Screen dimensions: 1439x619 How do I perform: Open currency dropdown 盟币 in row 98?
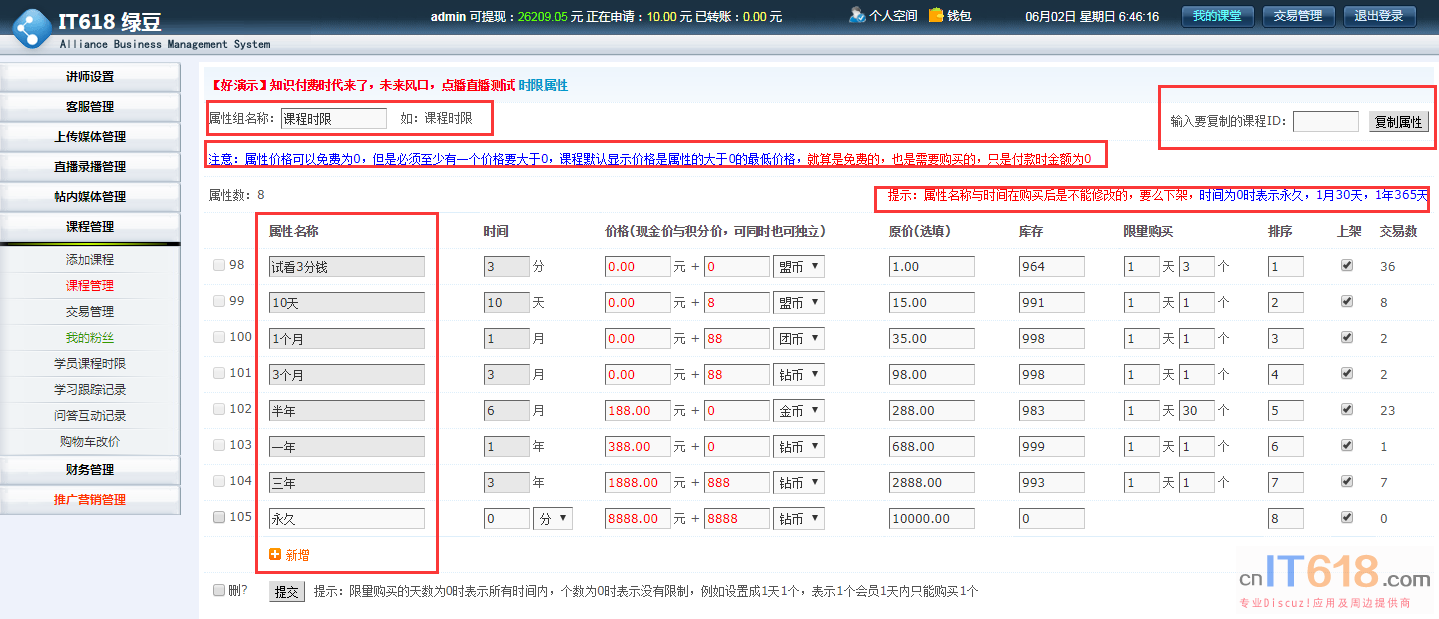(x=799, y=266)
